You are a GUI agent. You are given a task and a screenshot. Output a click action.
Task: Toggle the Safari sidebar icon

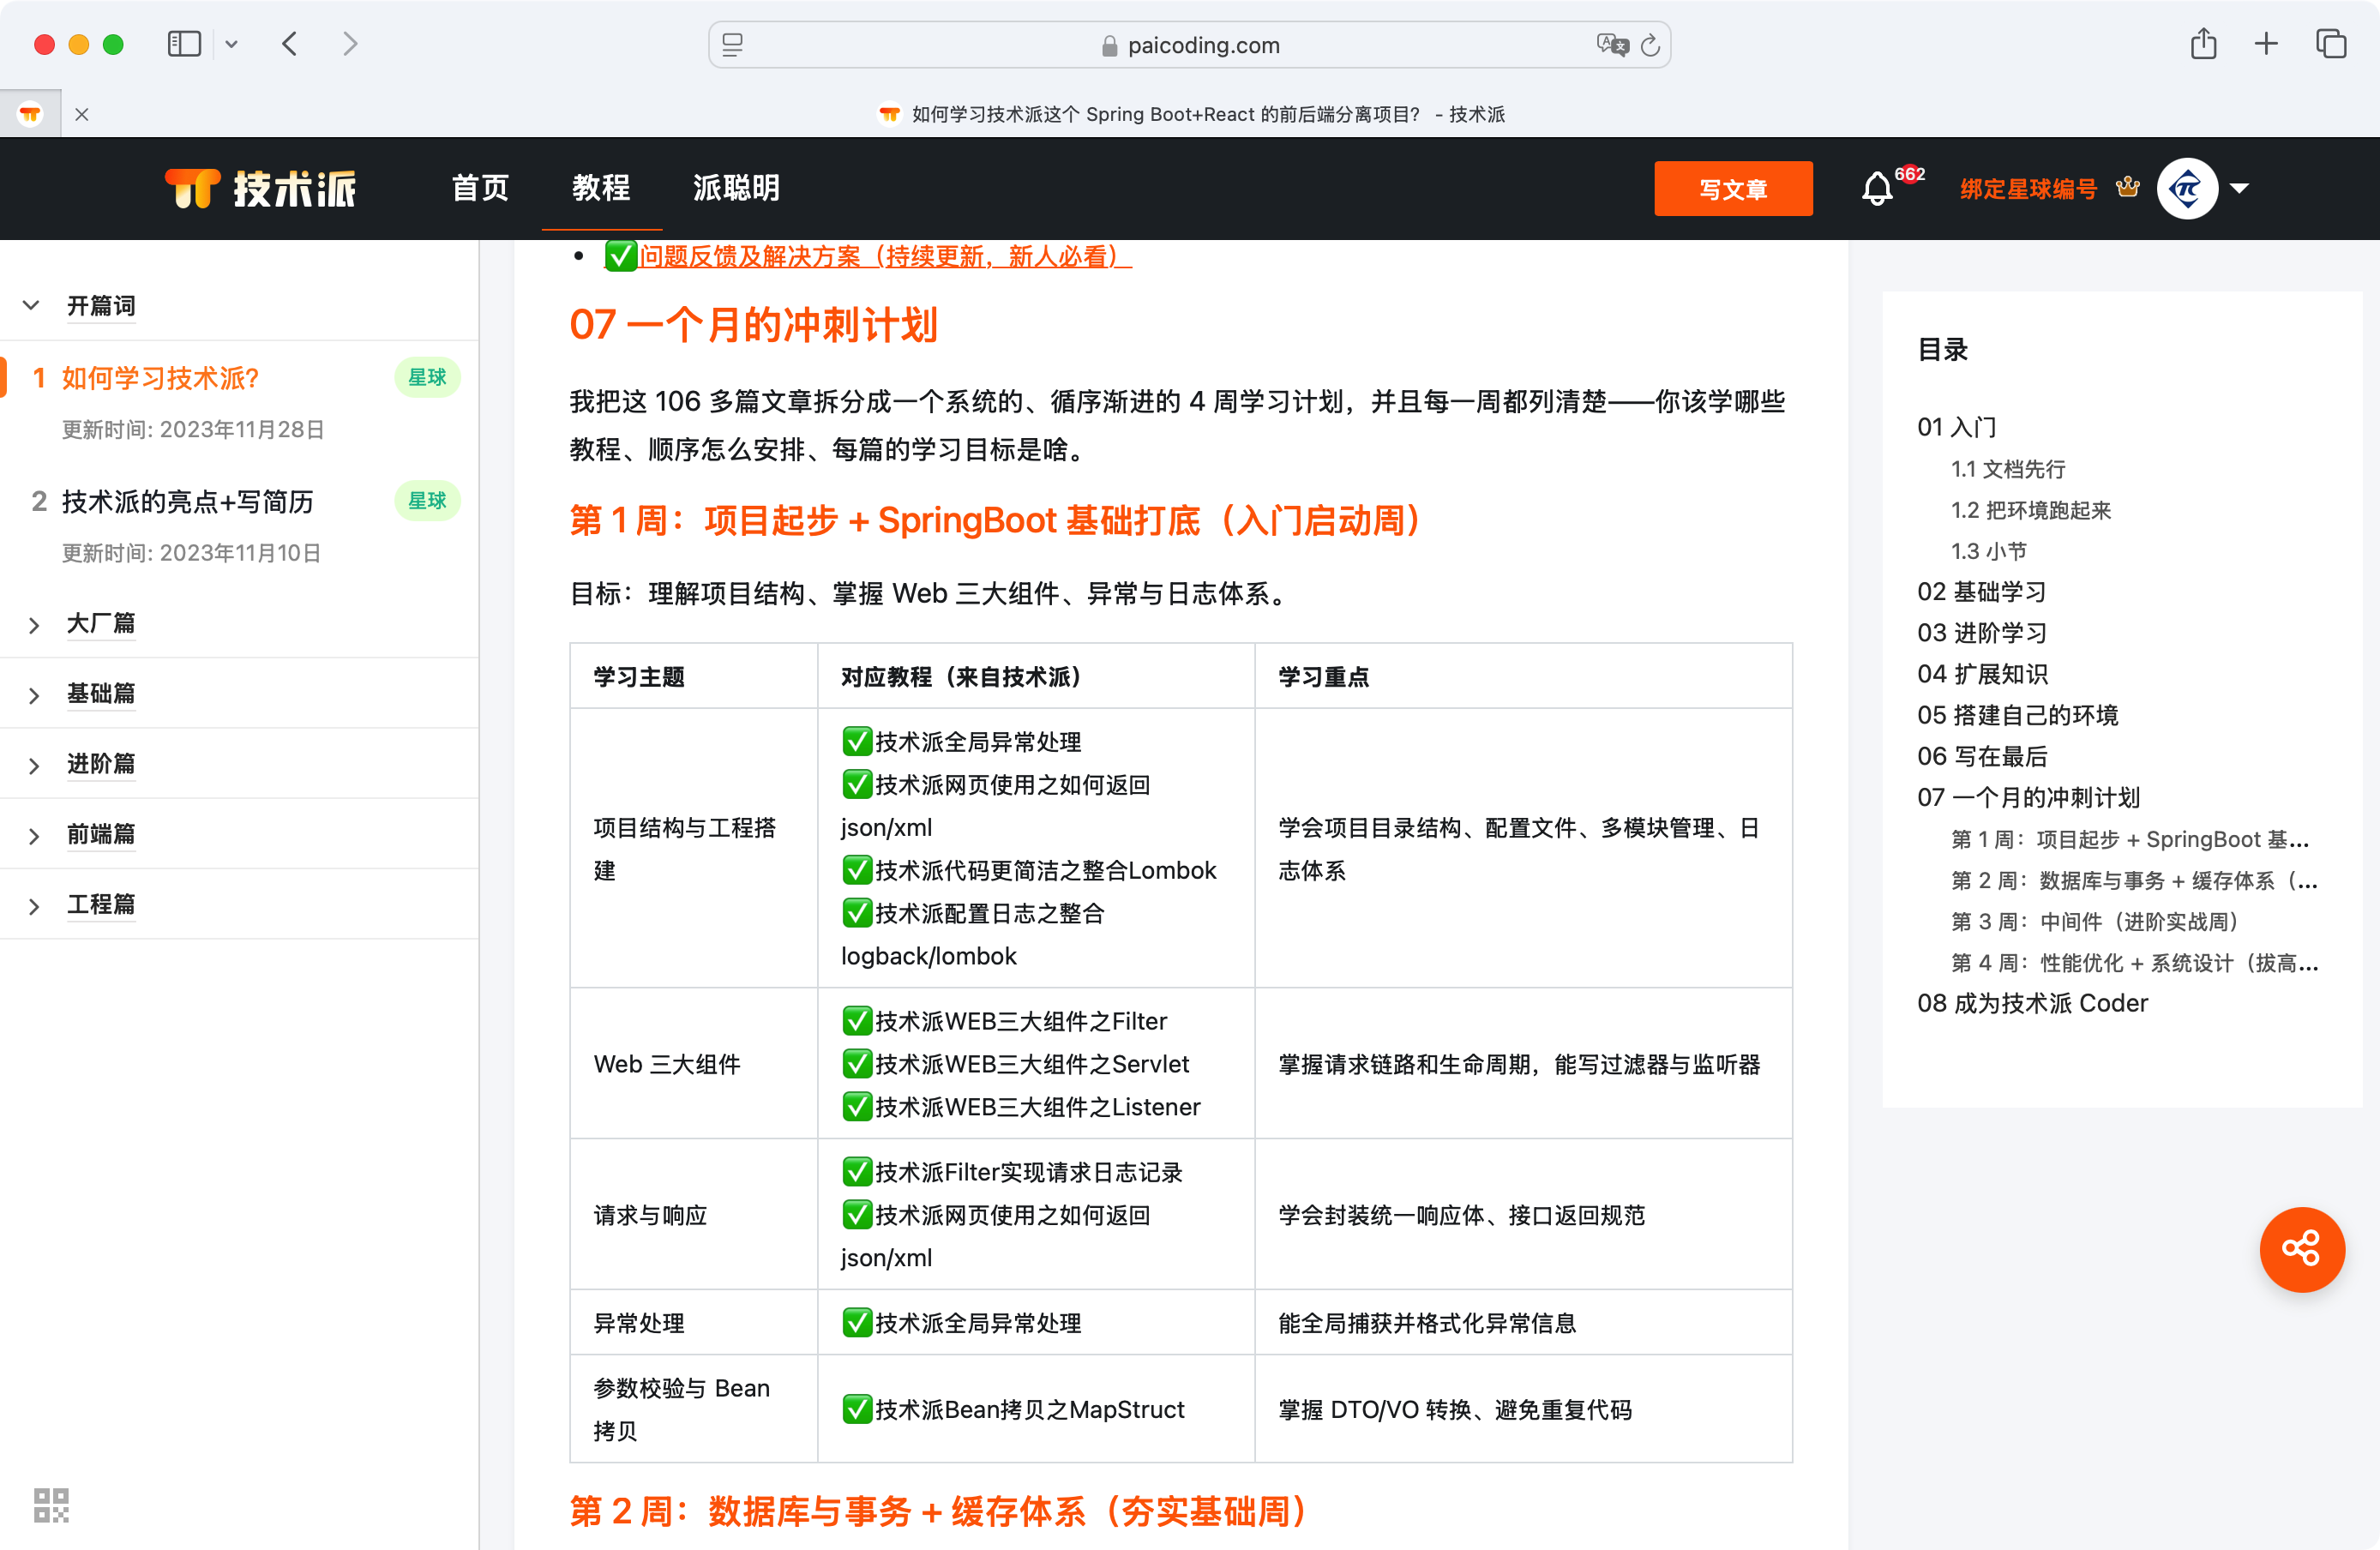click(184, 44)
